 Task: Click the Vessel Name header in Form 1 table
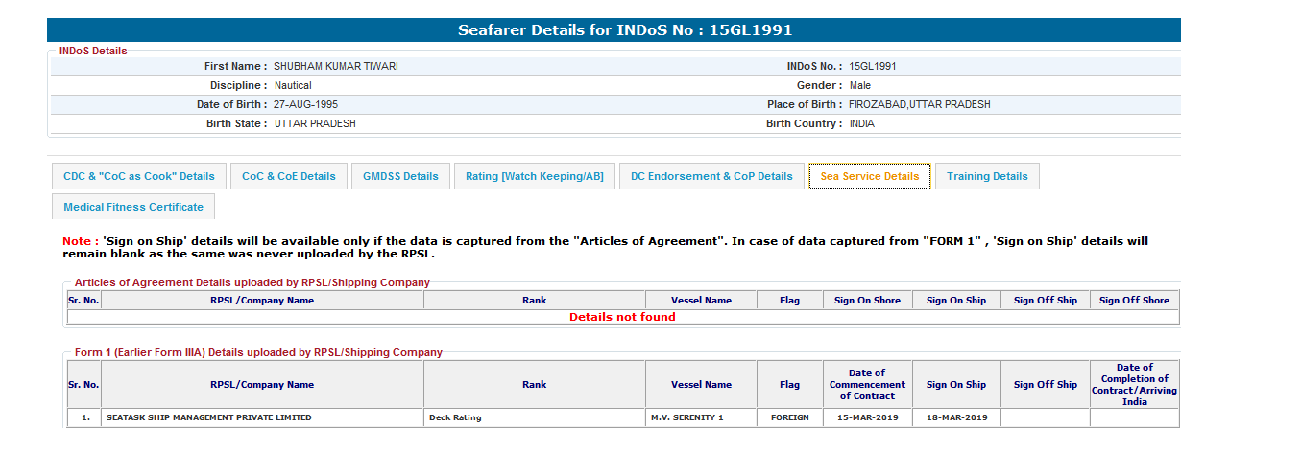tap(701, 385)
